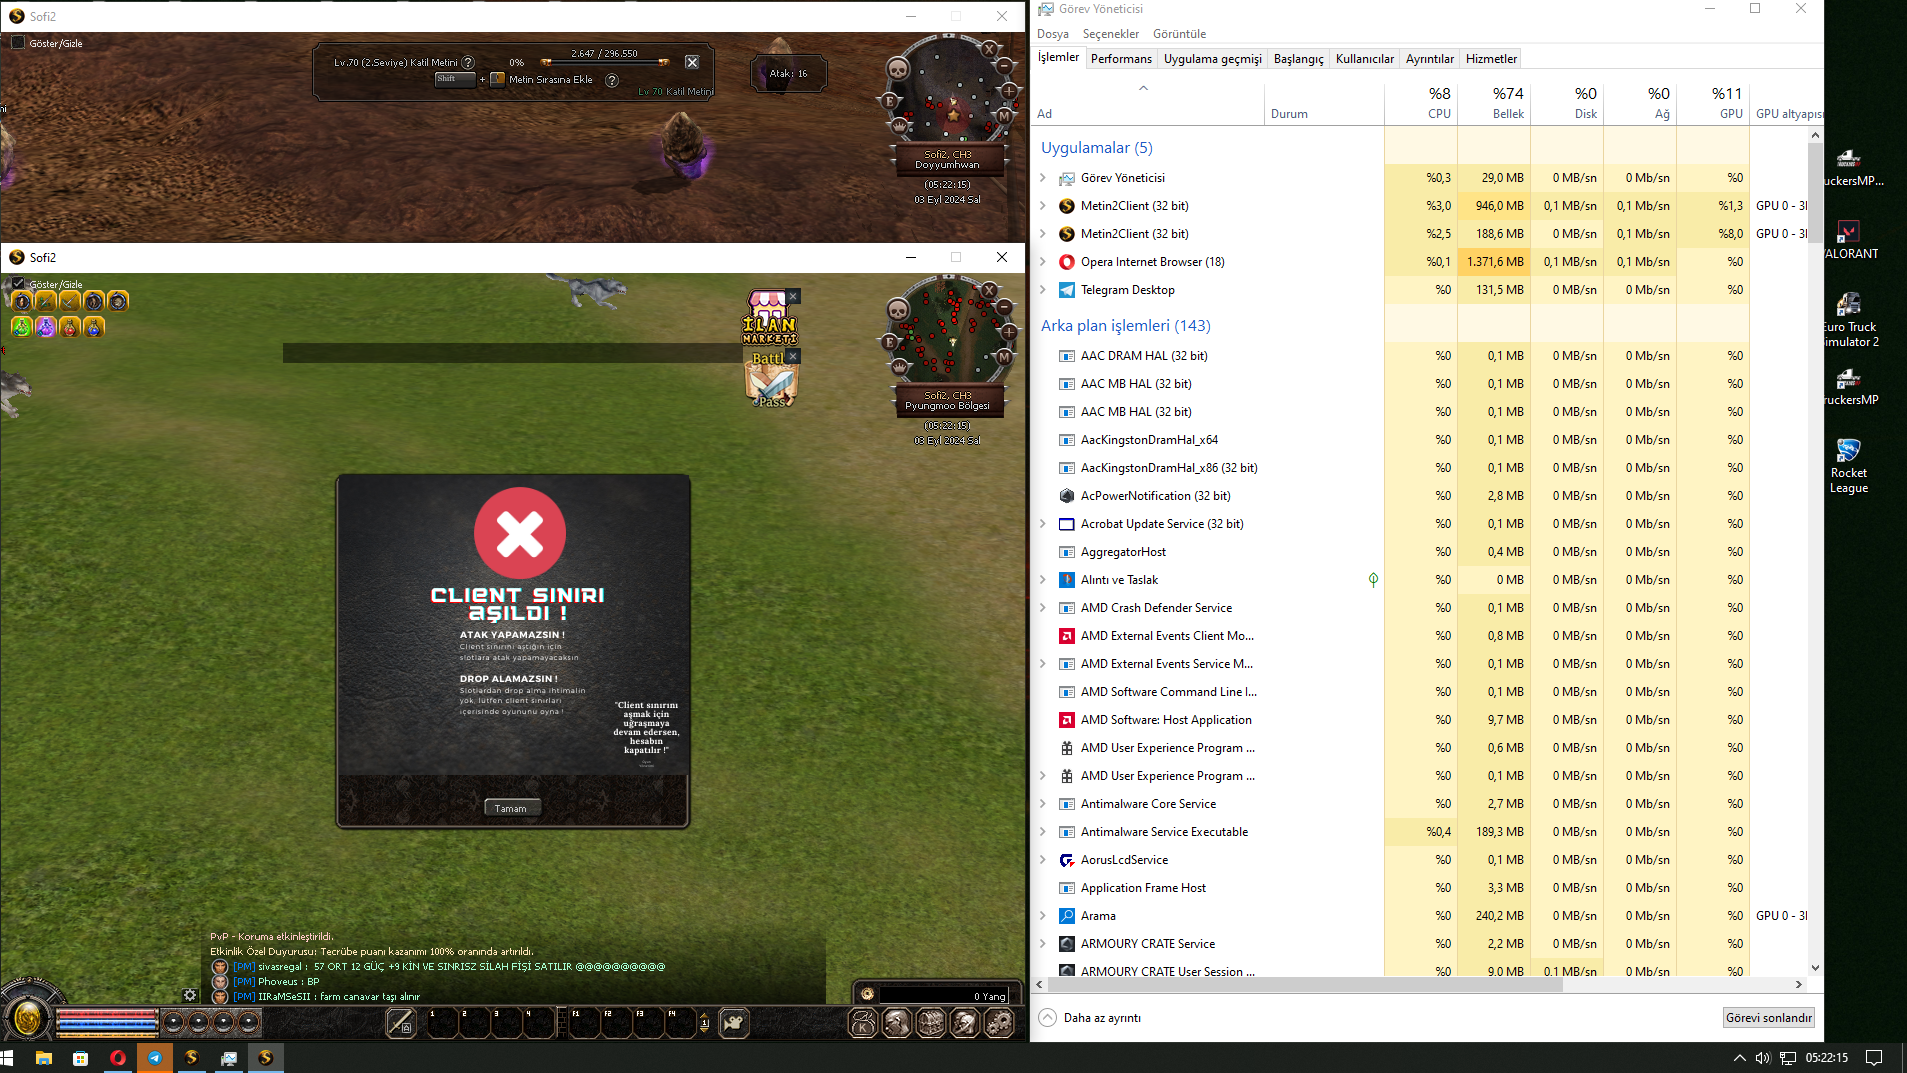Screen dimensions: 1907x1073
Task: Expand the Alıntı ve Taslak row
Action: coord(1043,580)
